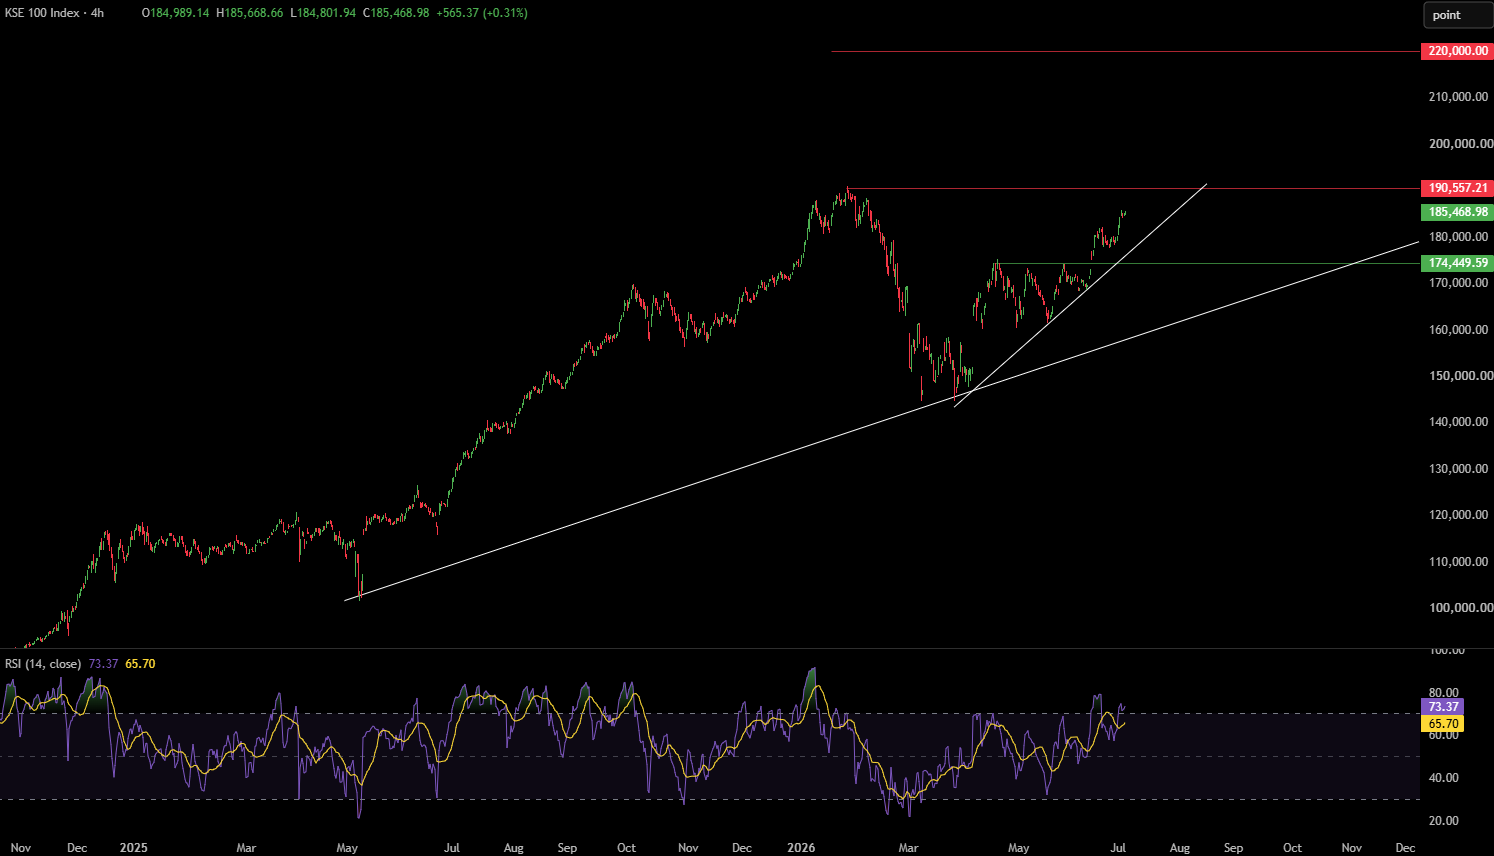The image size is (1494, 856).
Task: Open the RSI (14, close) indicator legend
Action: point(43,664)
